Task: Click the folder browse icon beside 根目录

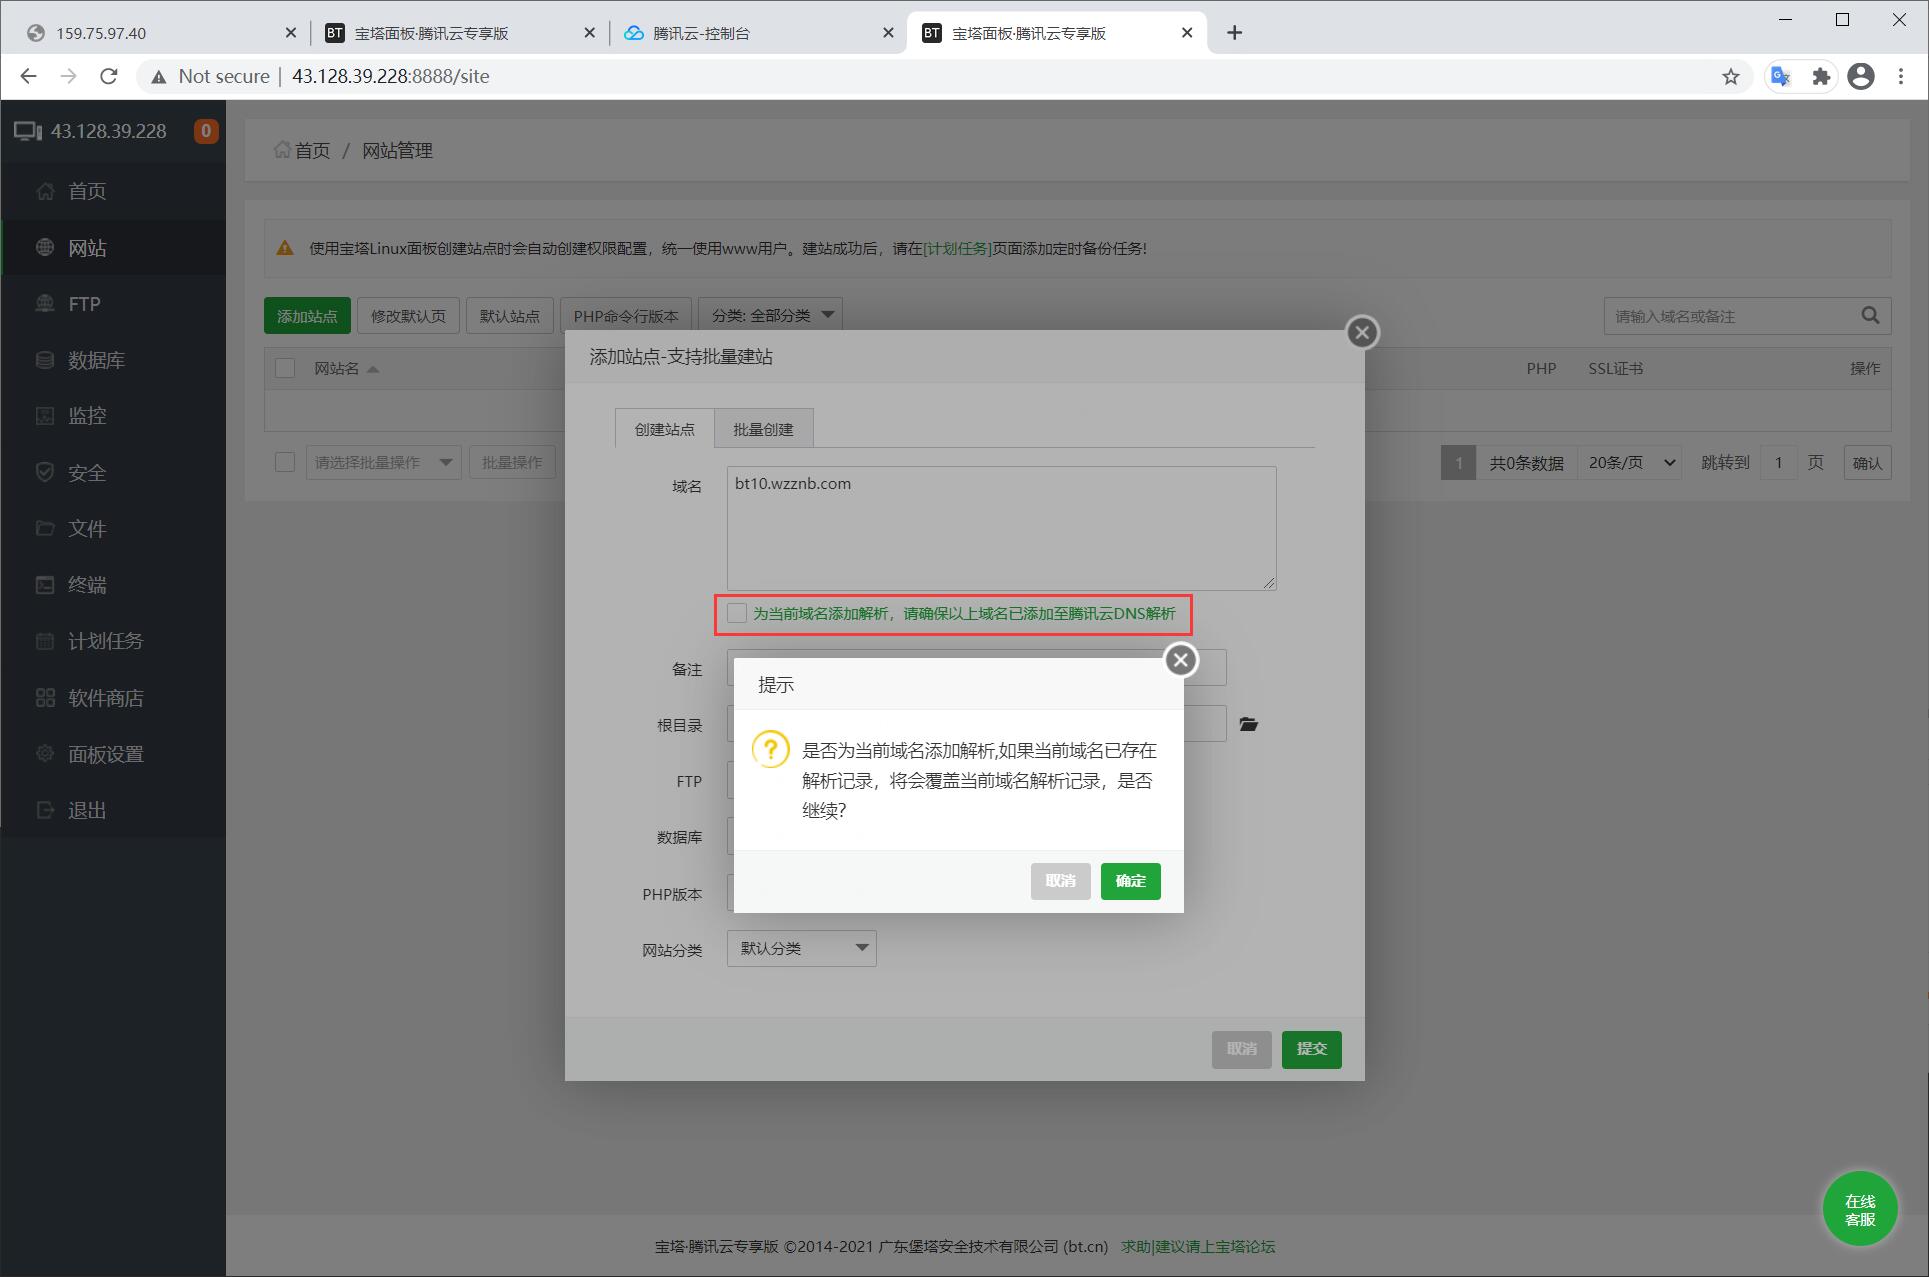Action: click(1248, 724)
